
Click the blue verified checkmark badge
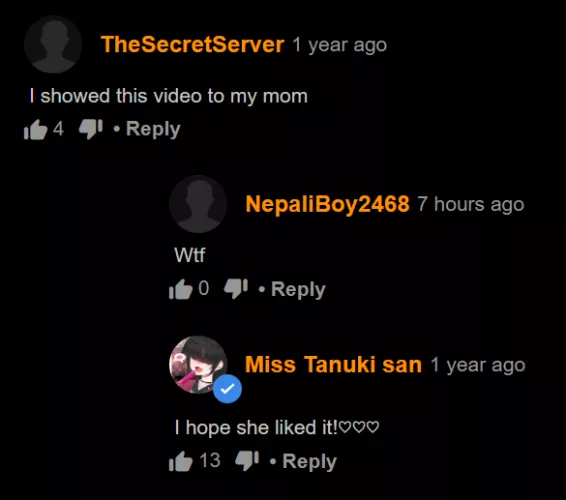227,389
